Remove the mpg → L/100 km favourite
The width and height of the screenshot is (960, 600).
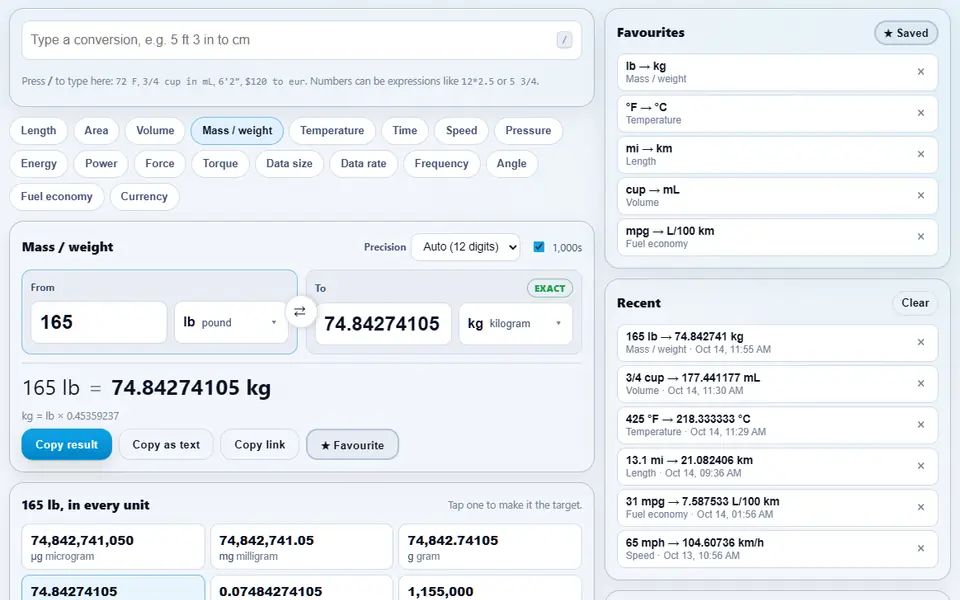pos(920,236)
